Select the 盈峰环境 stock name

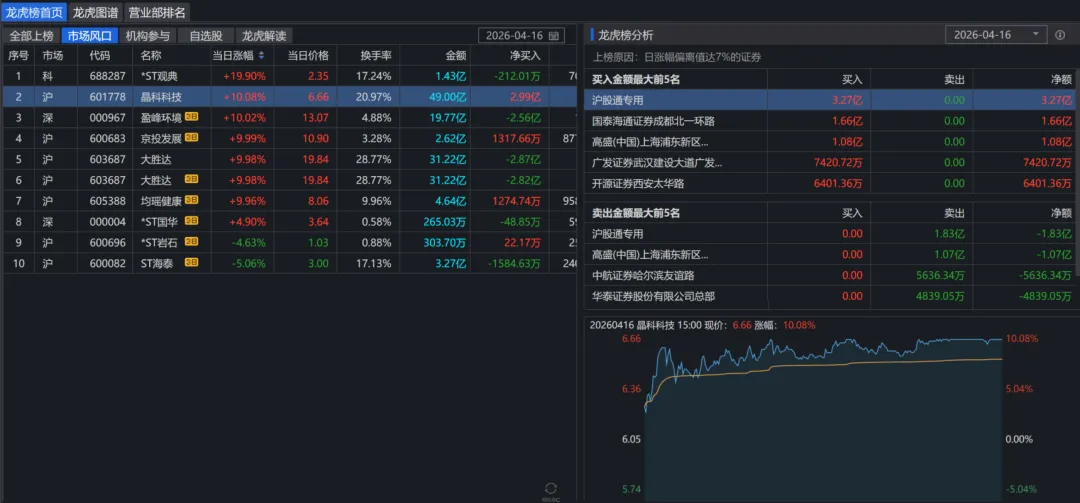point(161,117)
